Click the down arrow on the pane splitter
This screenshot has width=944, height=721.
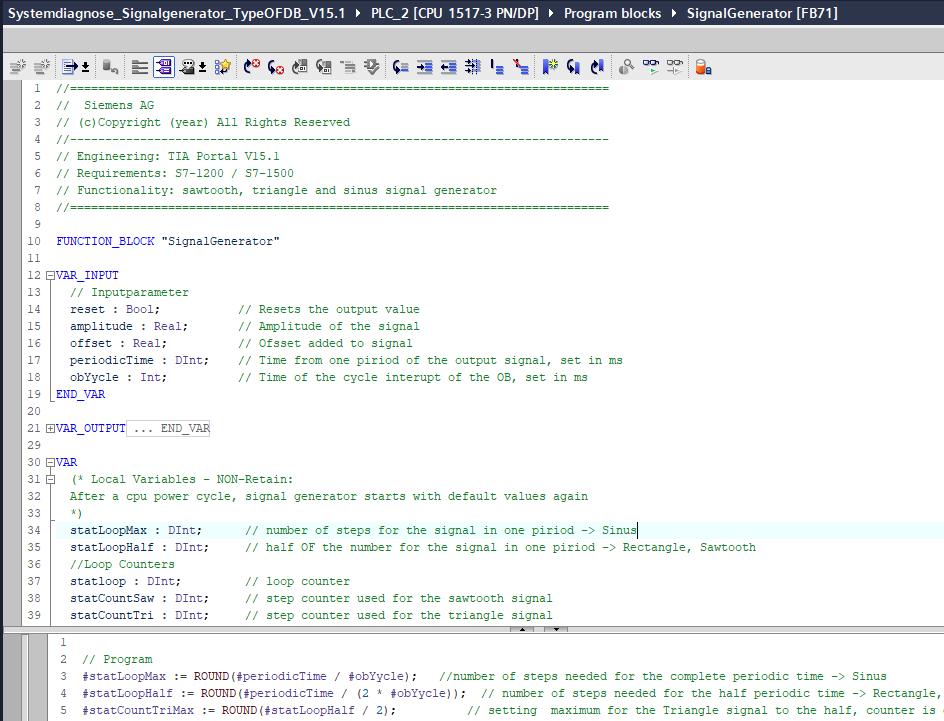556,629
